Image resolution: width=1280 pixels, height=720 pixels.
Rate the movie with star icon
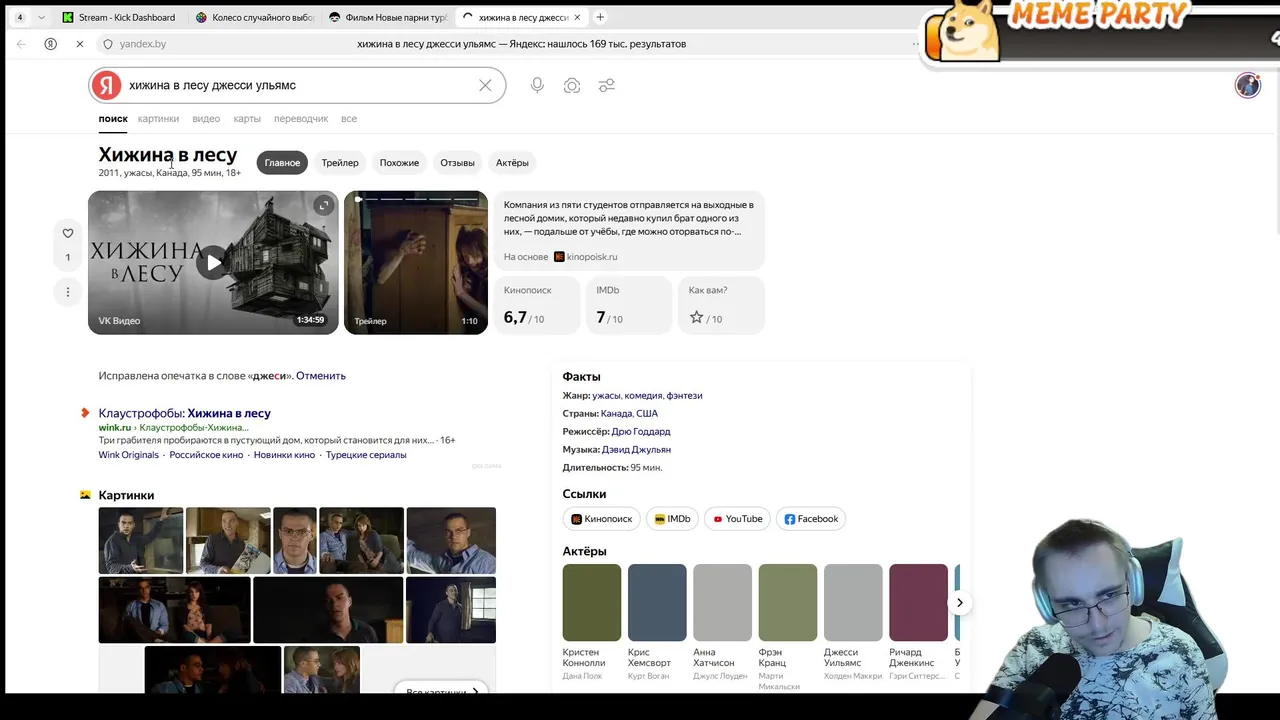pos(697,317)
